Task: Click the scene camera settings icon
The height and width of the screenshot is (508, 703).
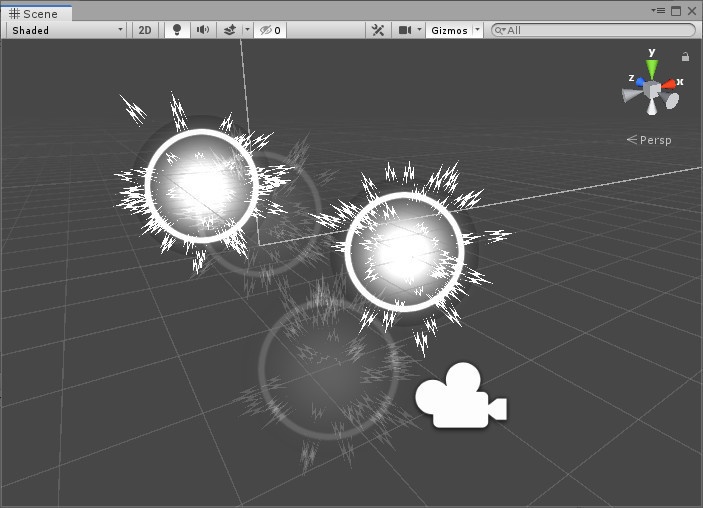Action: point(405,30)
